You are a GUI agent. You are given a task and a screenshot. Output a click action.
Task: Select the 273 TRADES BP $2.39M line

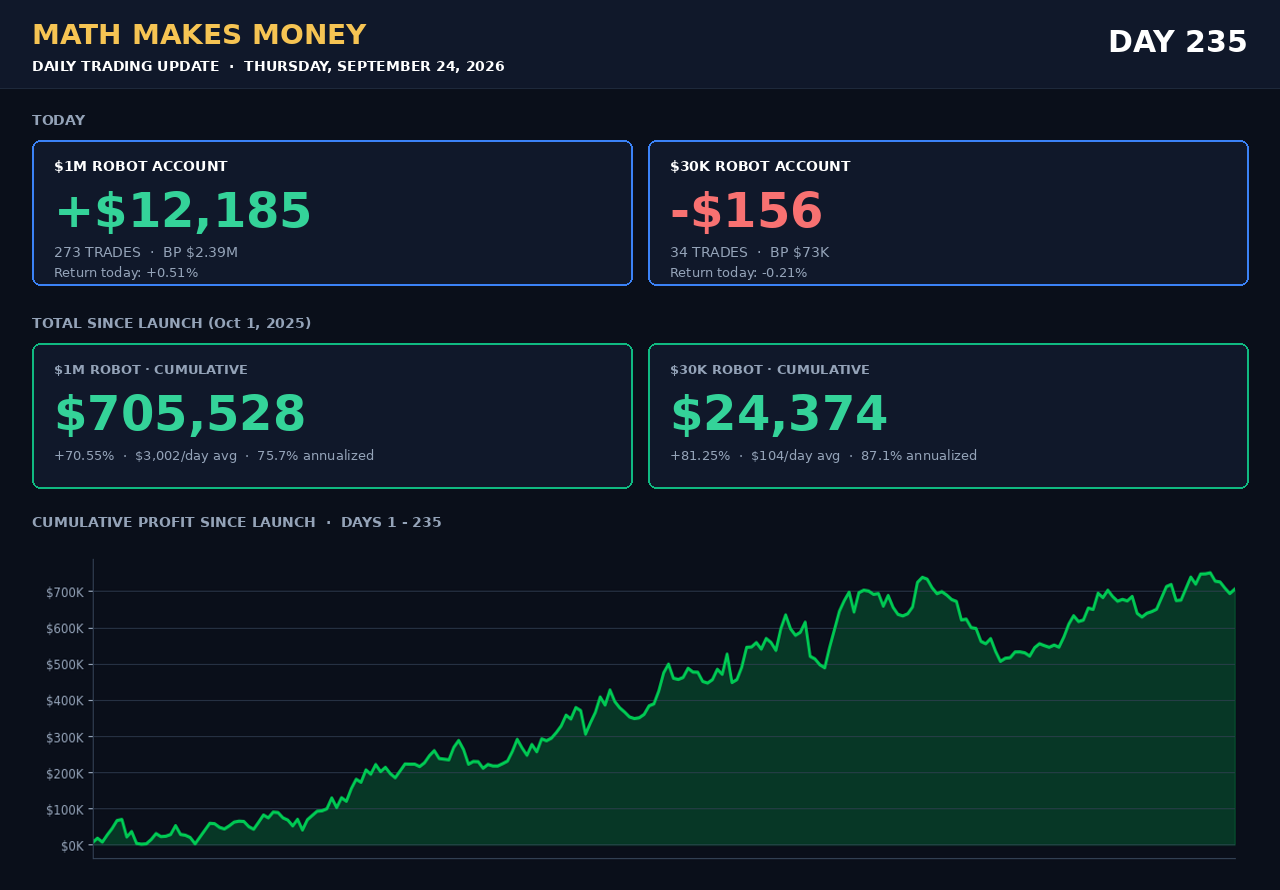point(146,253)
